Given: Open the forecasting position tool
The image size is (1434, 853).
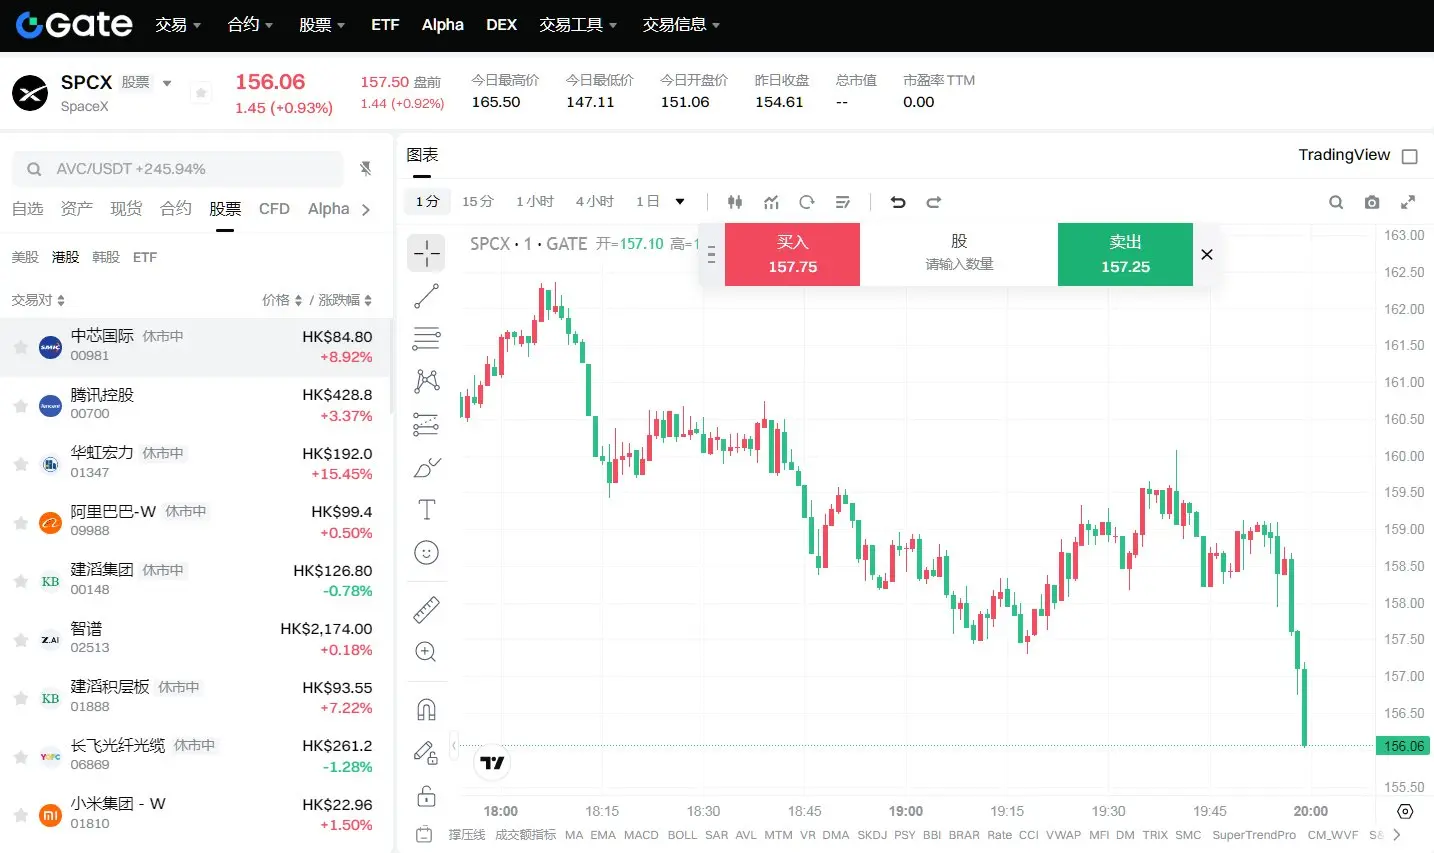Looking at the screenshot, I should pyautogui.click(x=427, y=424).
